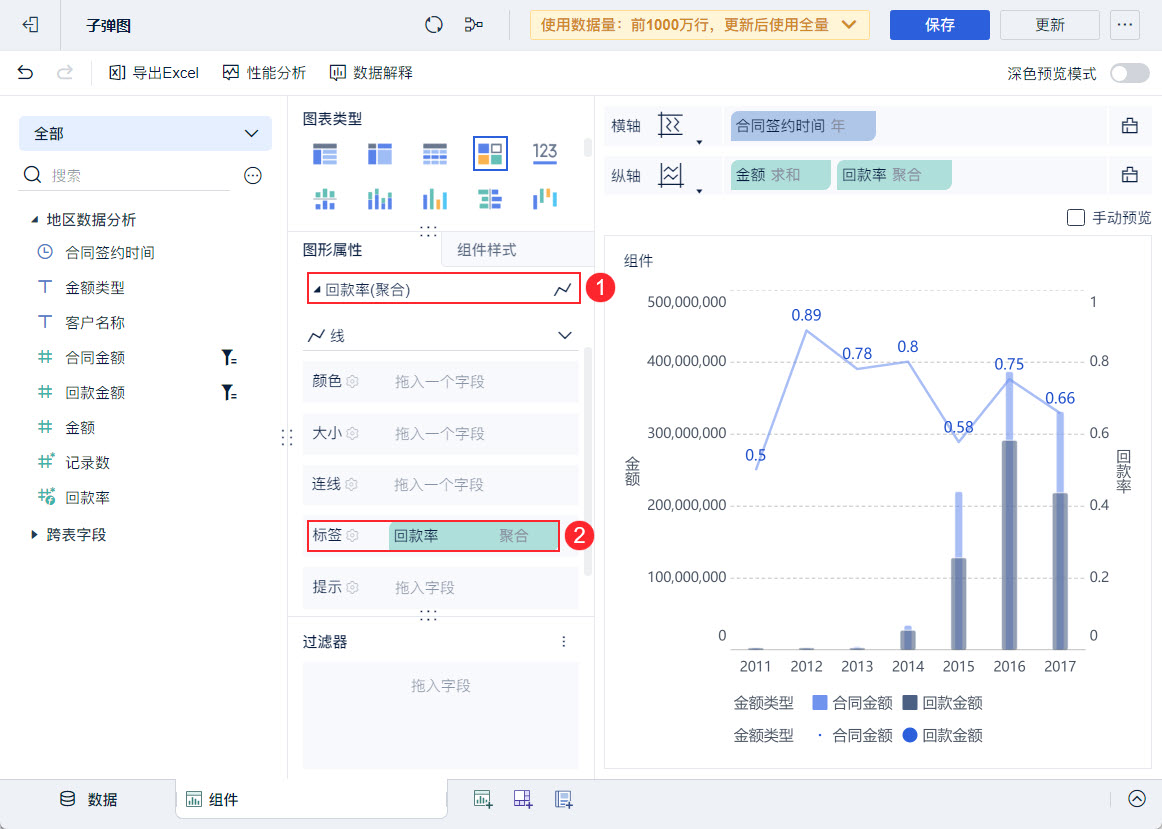Select the cross table chart type icon
This screenshot has height=829, width=1162.
(x=379, y=153)
